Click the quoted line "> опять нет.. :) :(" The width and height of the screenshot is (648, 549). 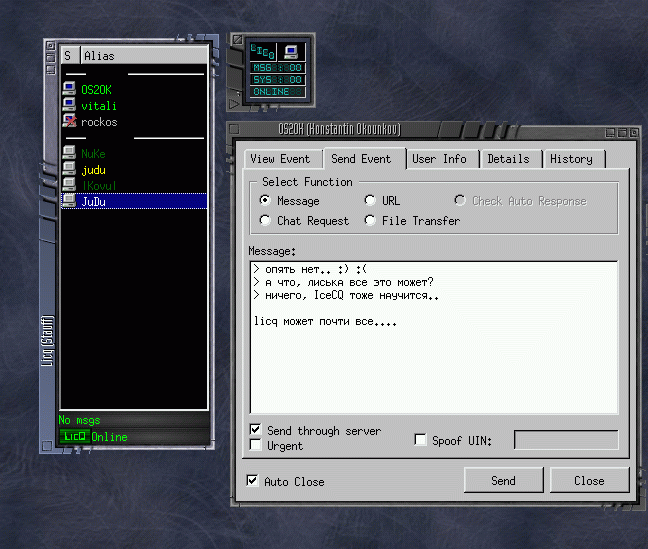pyautogui.click(x=310, y=270)
